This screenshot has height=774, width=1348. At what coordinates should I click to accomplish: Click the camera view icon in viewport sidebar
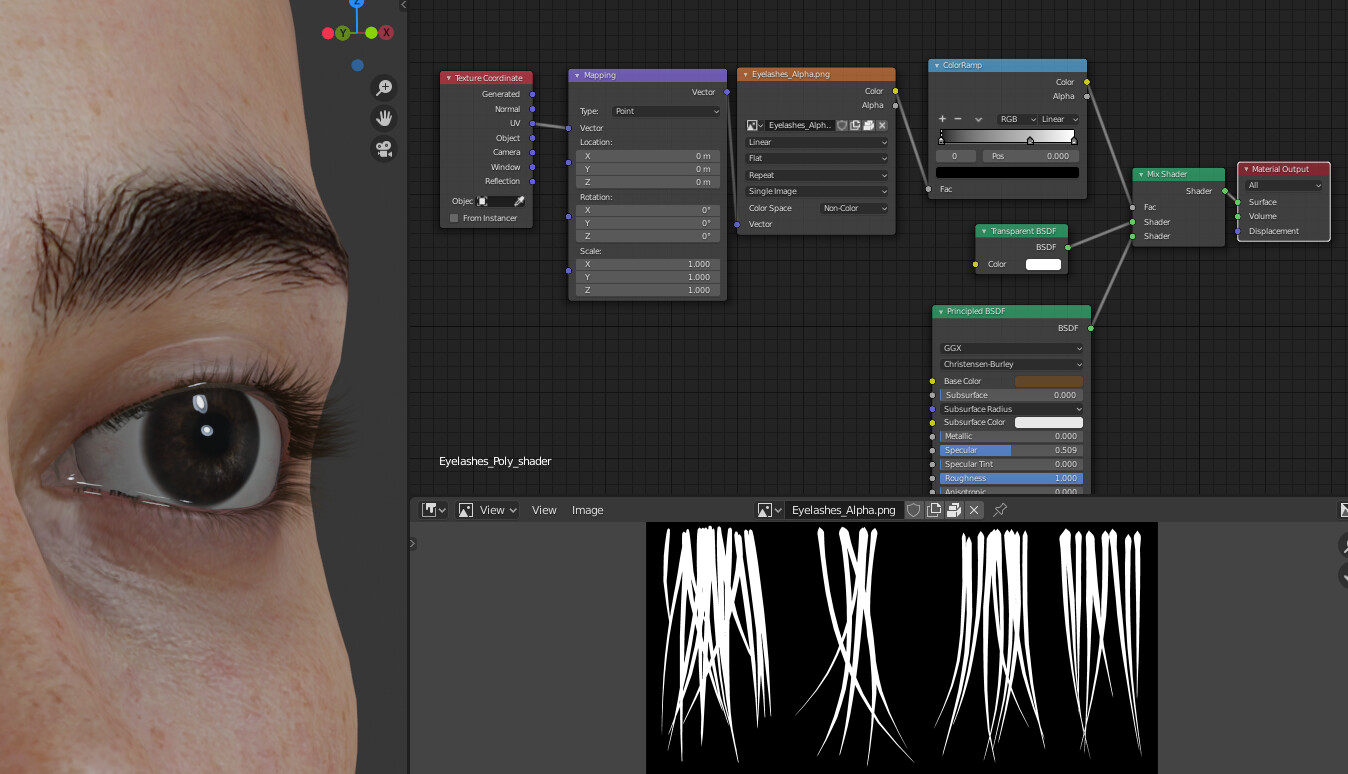[384, 149]
